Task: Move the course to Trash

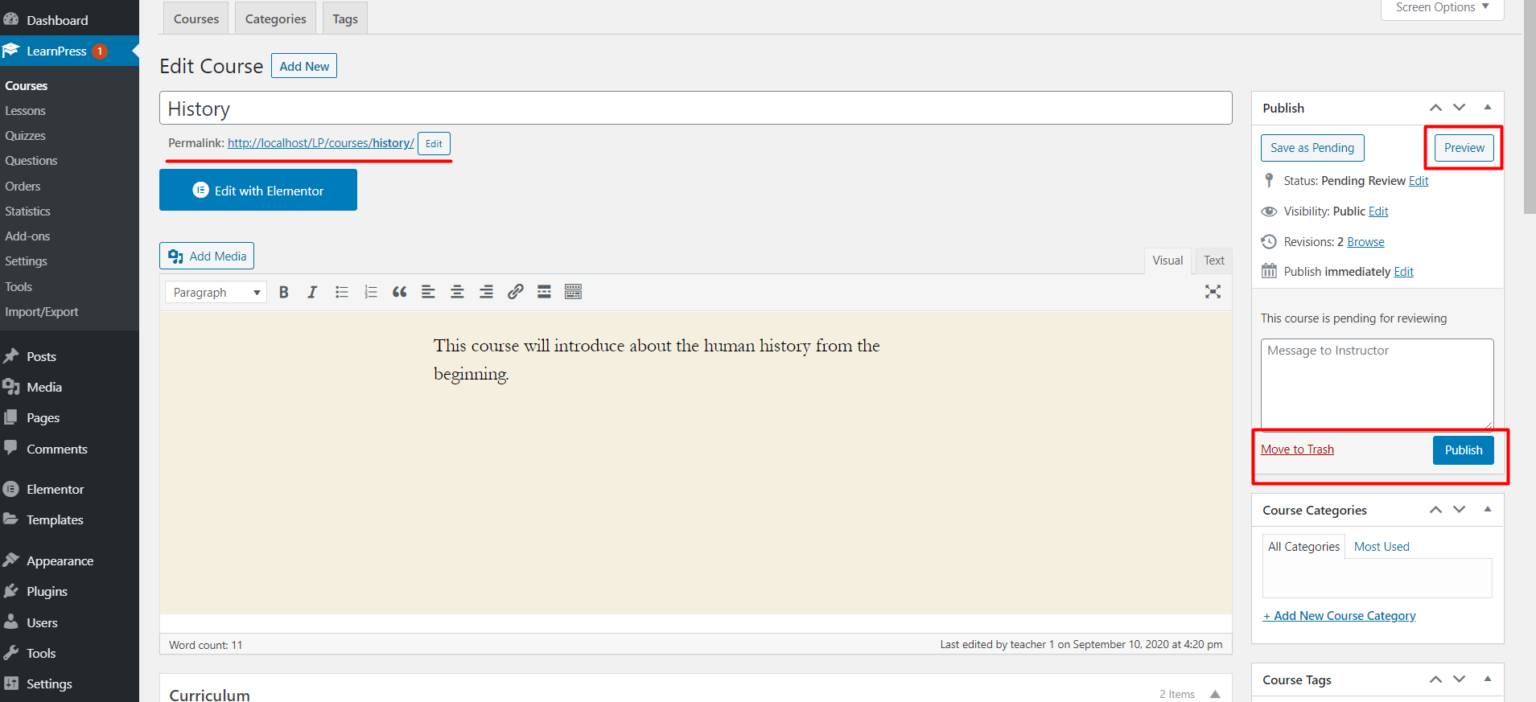Action: point(1297,449)
